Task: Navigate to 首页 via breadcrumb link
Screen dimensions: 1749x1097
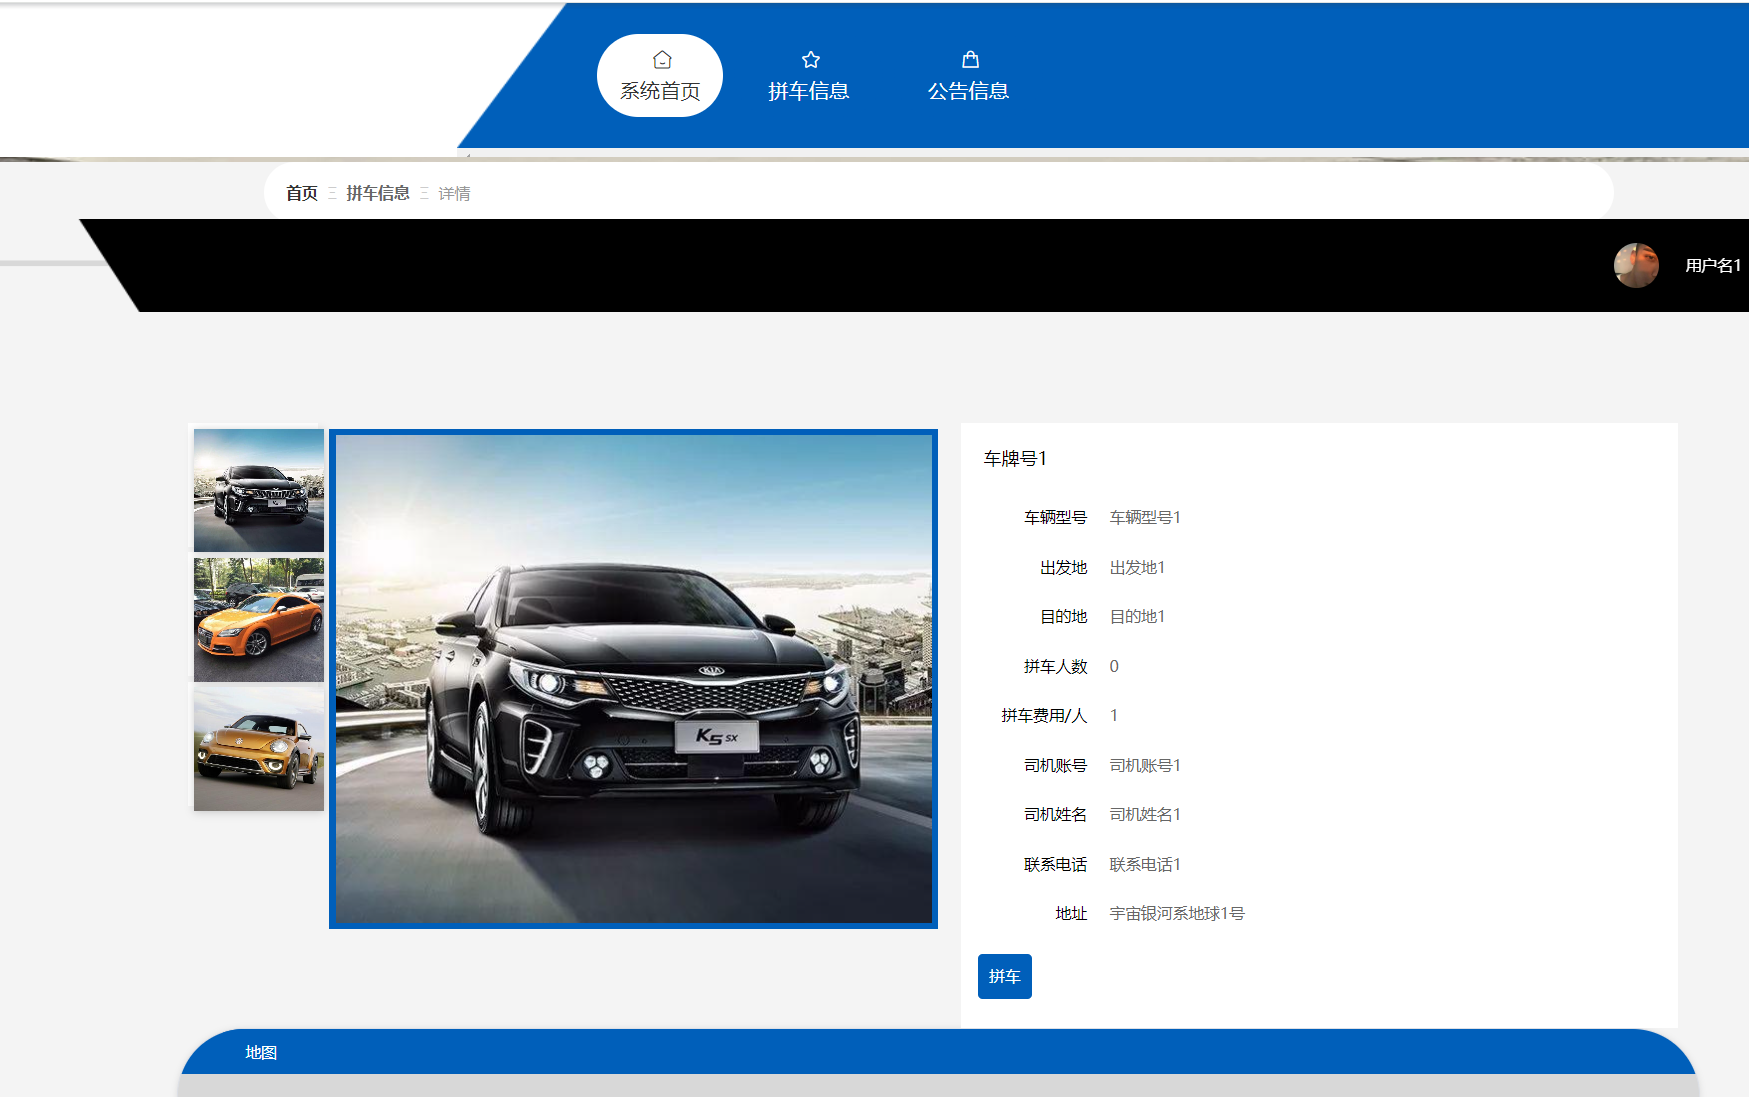Action: (300, 192)
